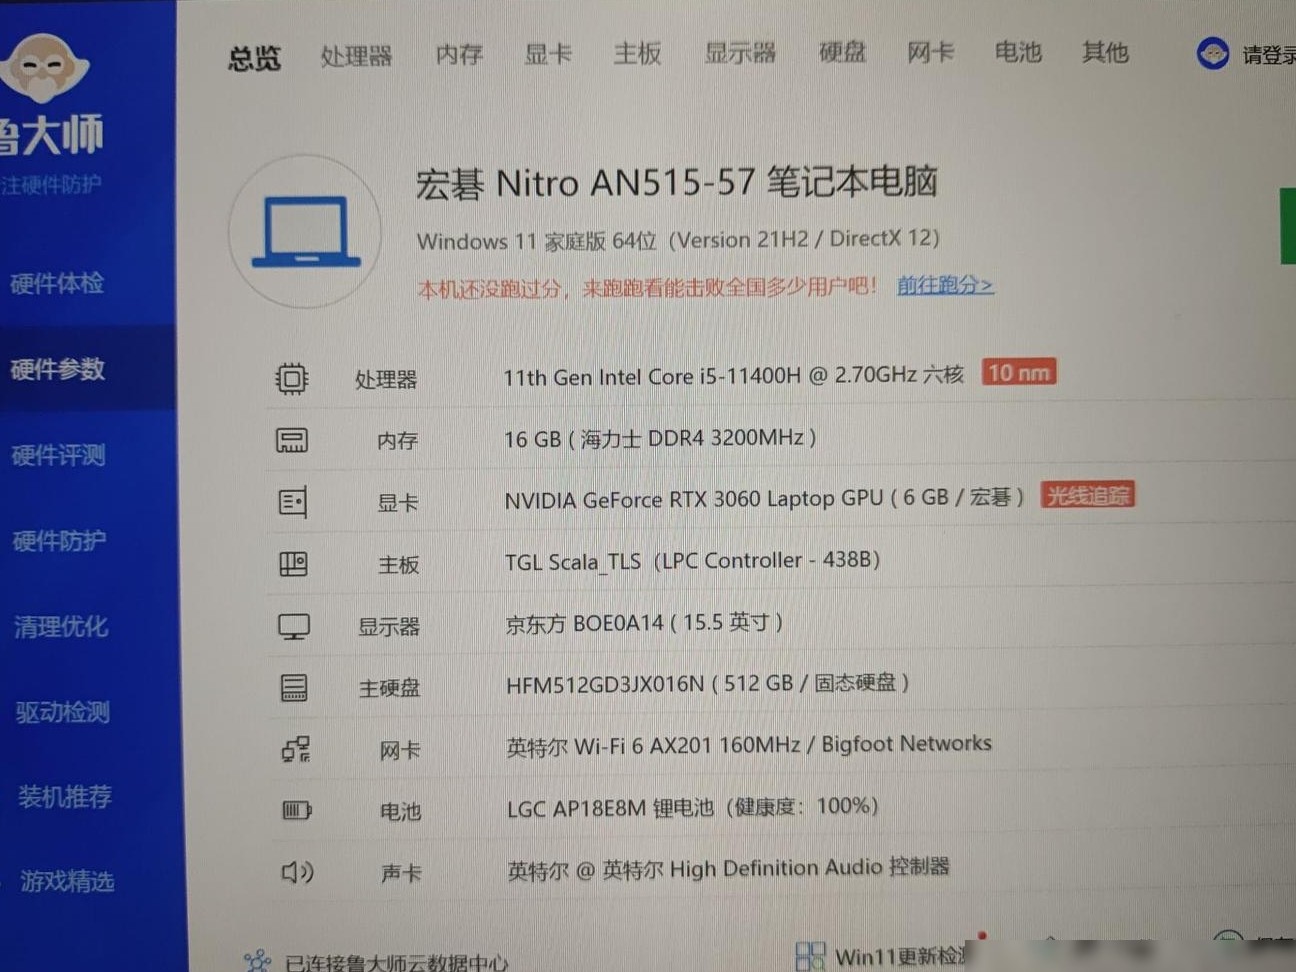Select 硬件体检 in the sidebar

click(57, 283)
